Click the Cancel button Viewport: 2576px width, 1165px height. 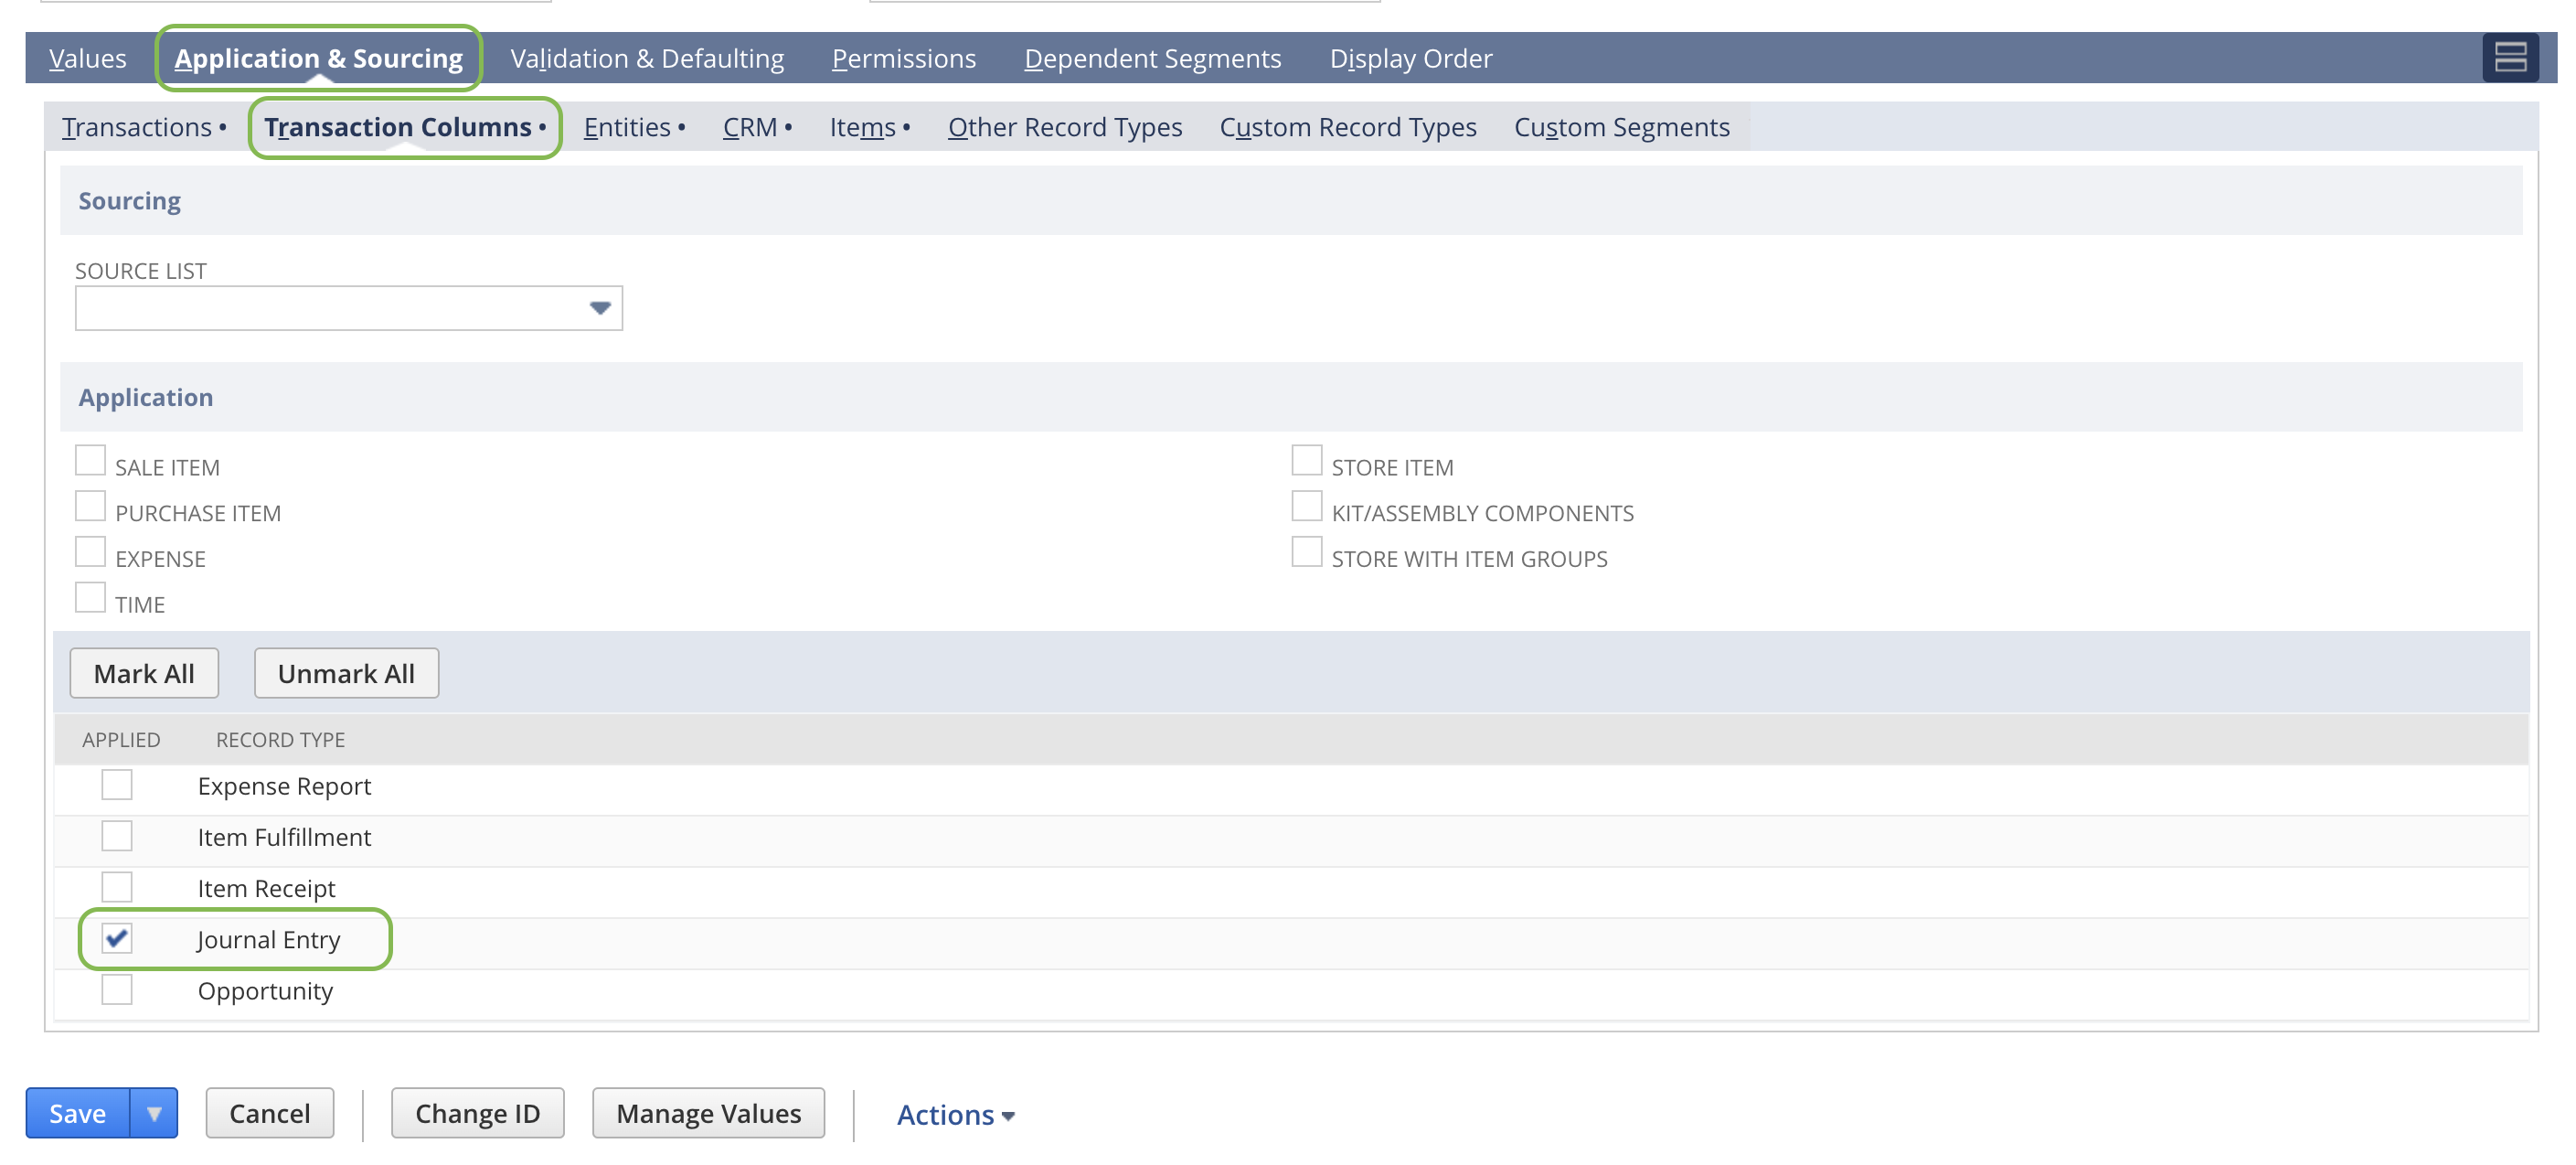point(270,1113)
